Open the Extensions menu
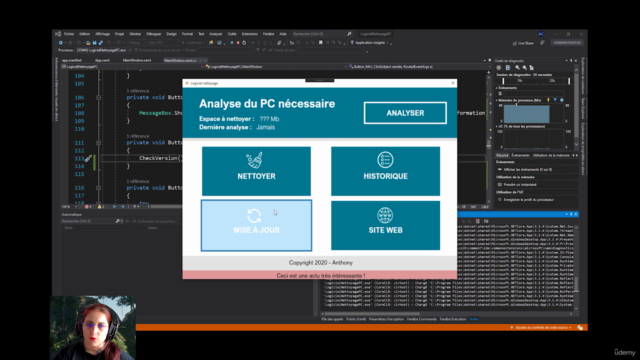Image resolution: width=640 pixels, height=360 pixels. tap(250, 34)
